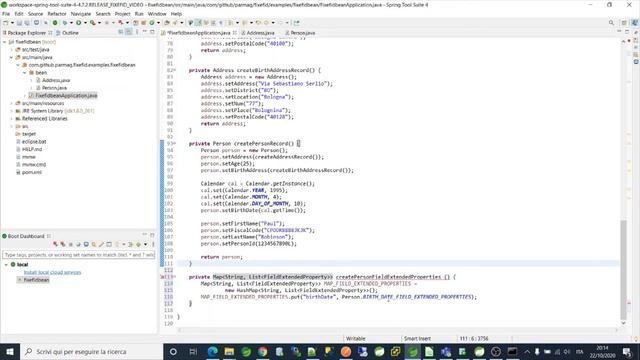This screenshot has height=360, width=640.
Task: Open the Project menu
Action: (x=122, y=14)
